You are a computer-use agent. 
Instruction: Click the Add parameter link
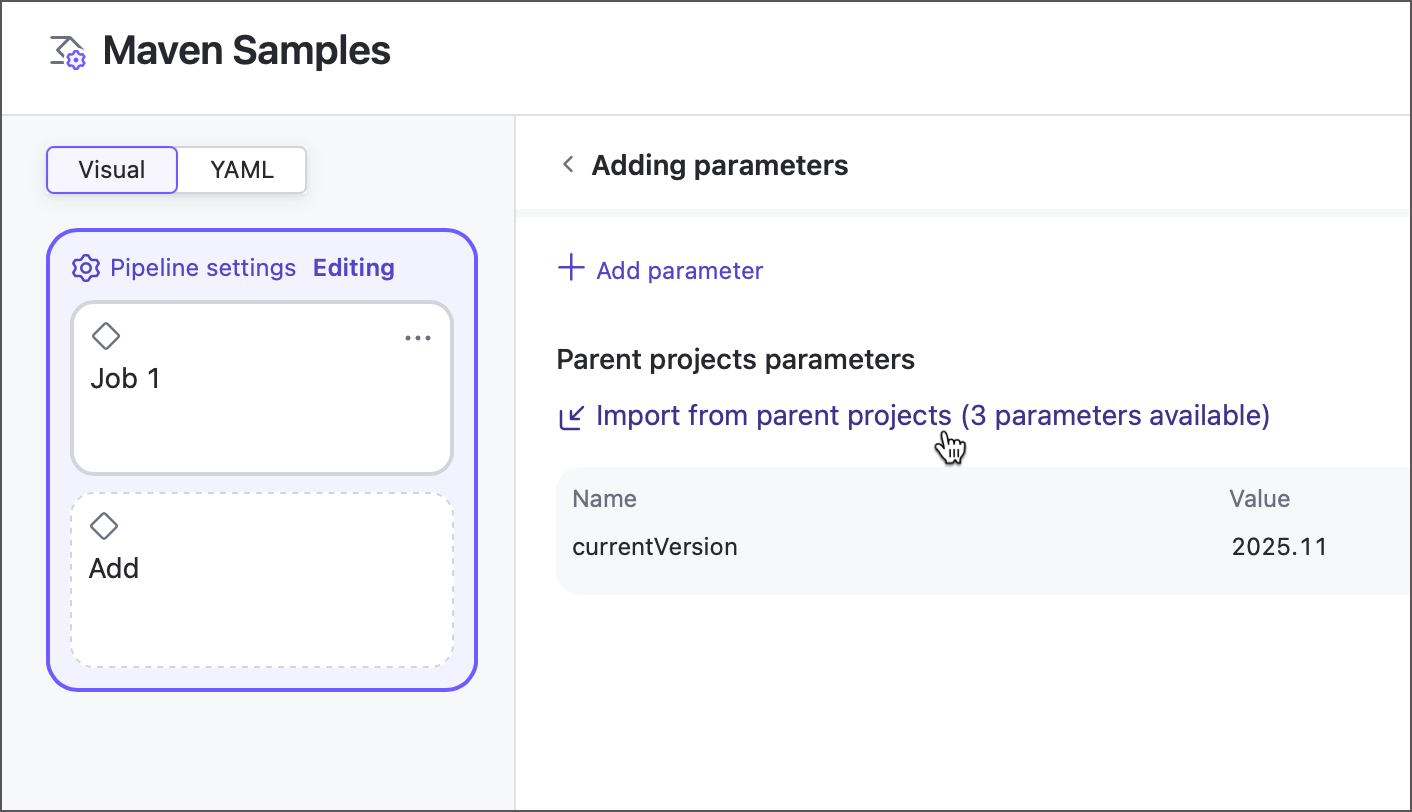(x=679, y=270)
